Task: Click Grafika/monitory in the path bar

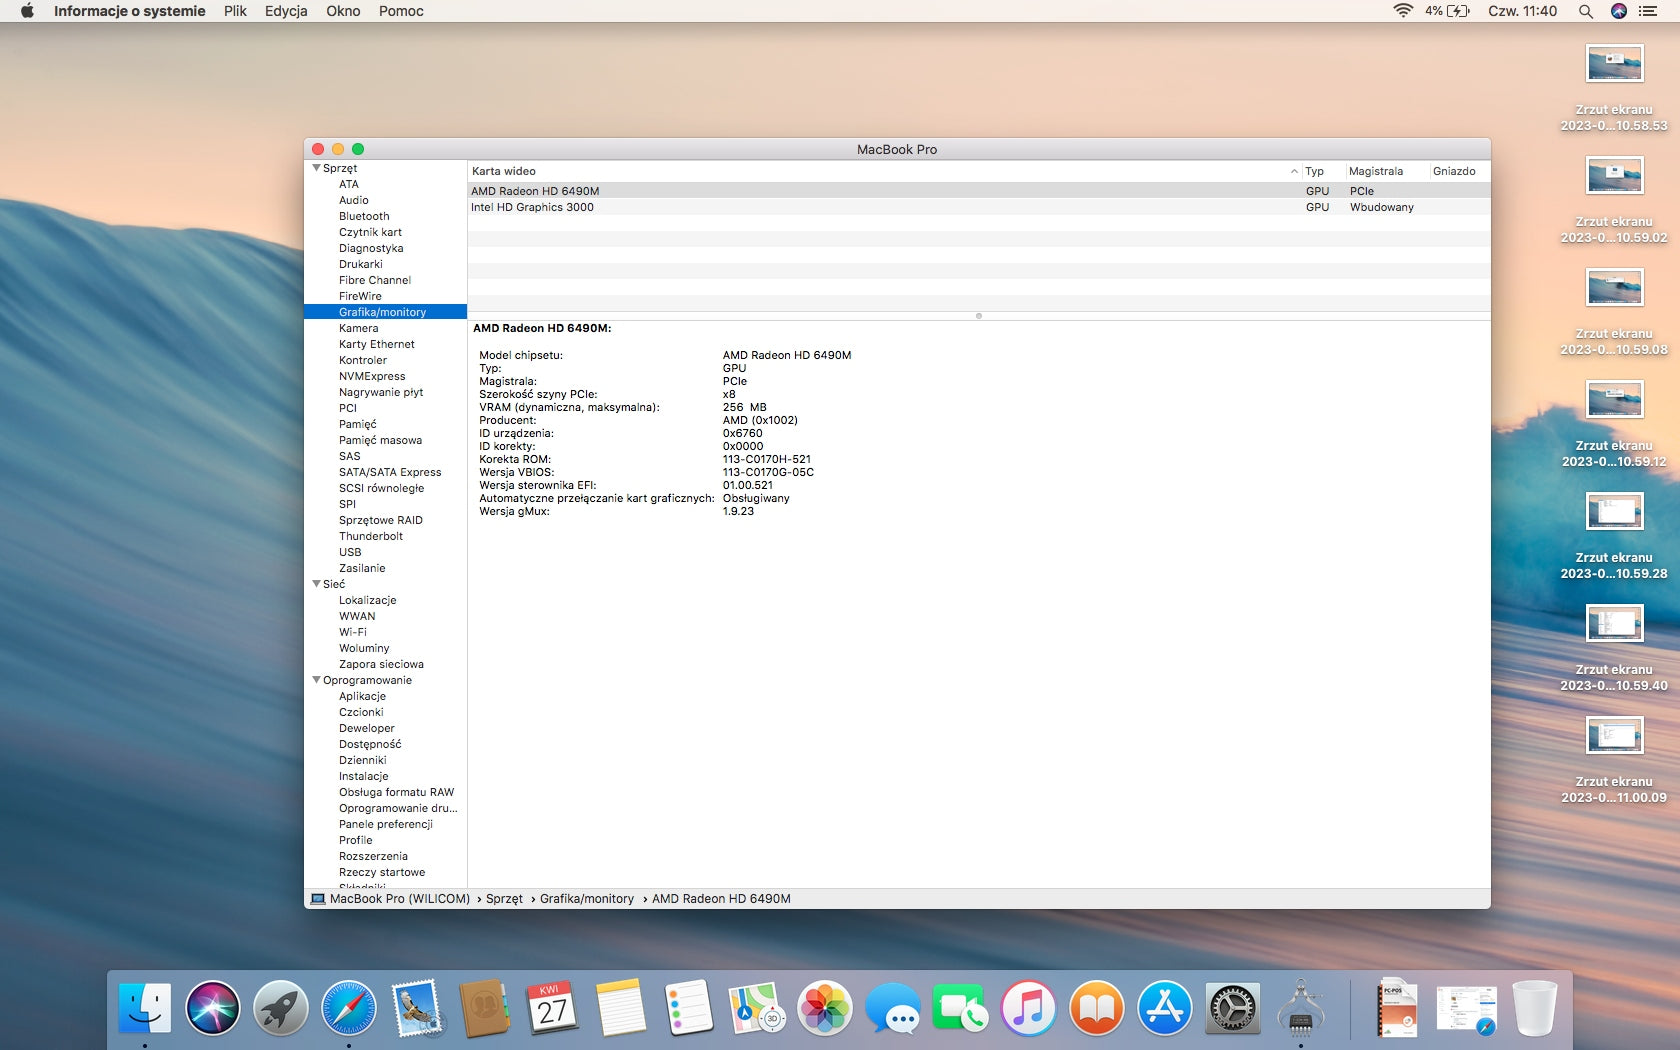Action: tap(587, 899)
